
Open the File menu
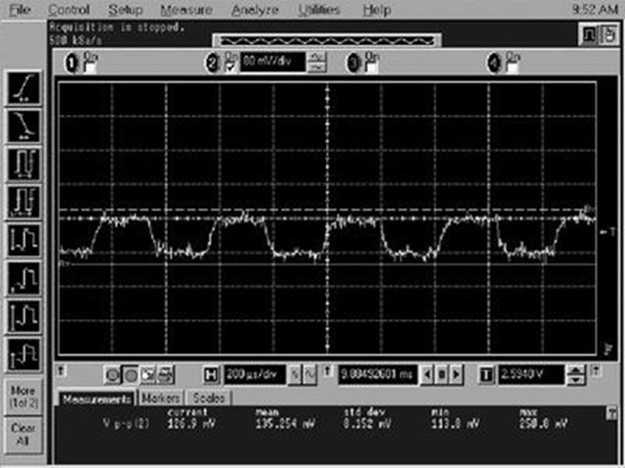pos(20,10)
